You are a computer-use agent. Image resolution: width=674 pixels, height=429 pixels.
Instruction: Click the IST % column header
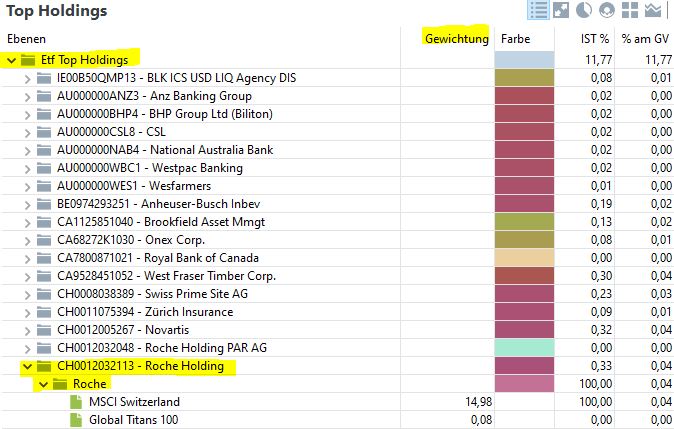(x=596, y=39)
